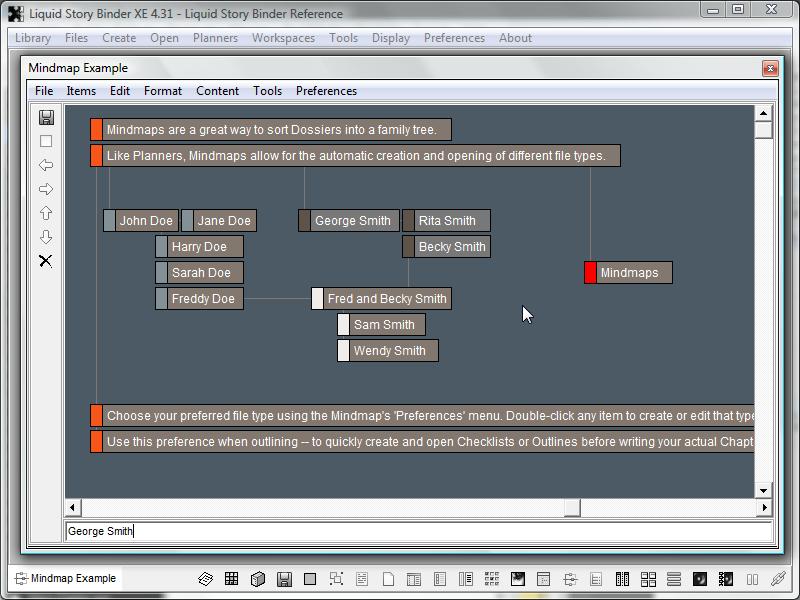Click the save floppy disk icon in the Mindmap sidebar
800x600 pixels.
pyautogui.click(x=46, y=117)
